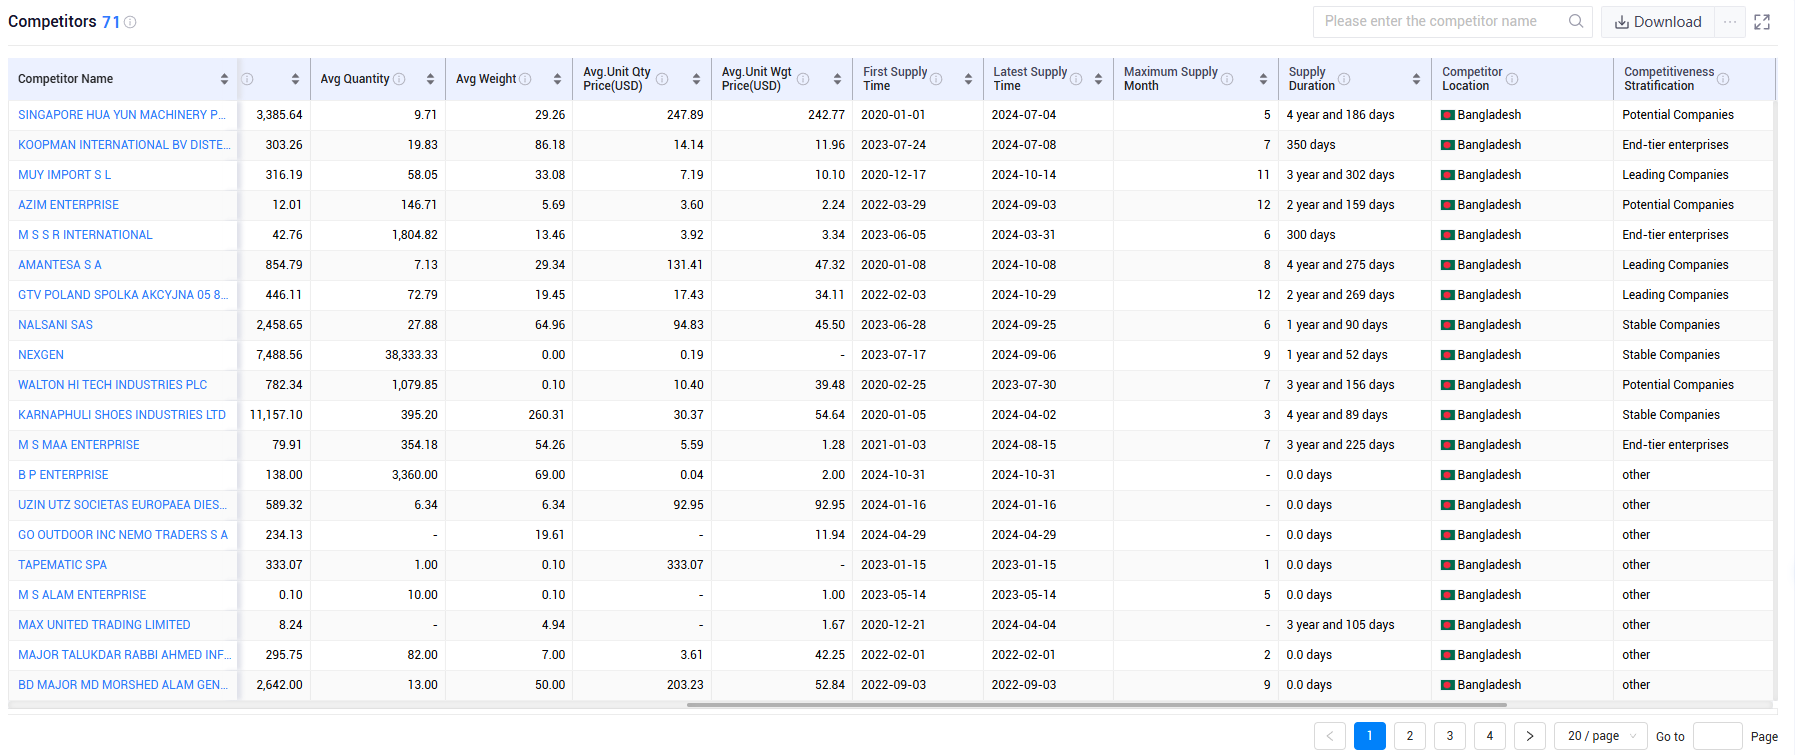This screenshot has width=1795, height=755.
Task: Show info for Avg.Unit Wgt Price
Action: coord(803,79)
